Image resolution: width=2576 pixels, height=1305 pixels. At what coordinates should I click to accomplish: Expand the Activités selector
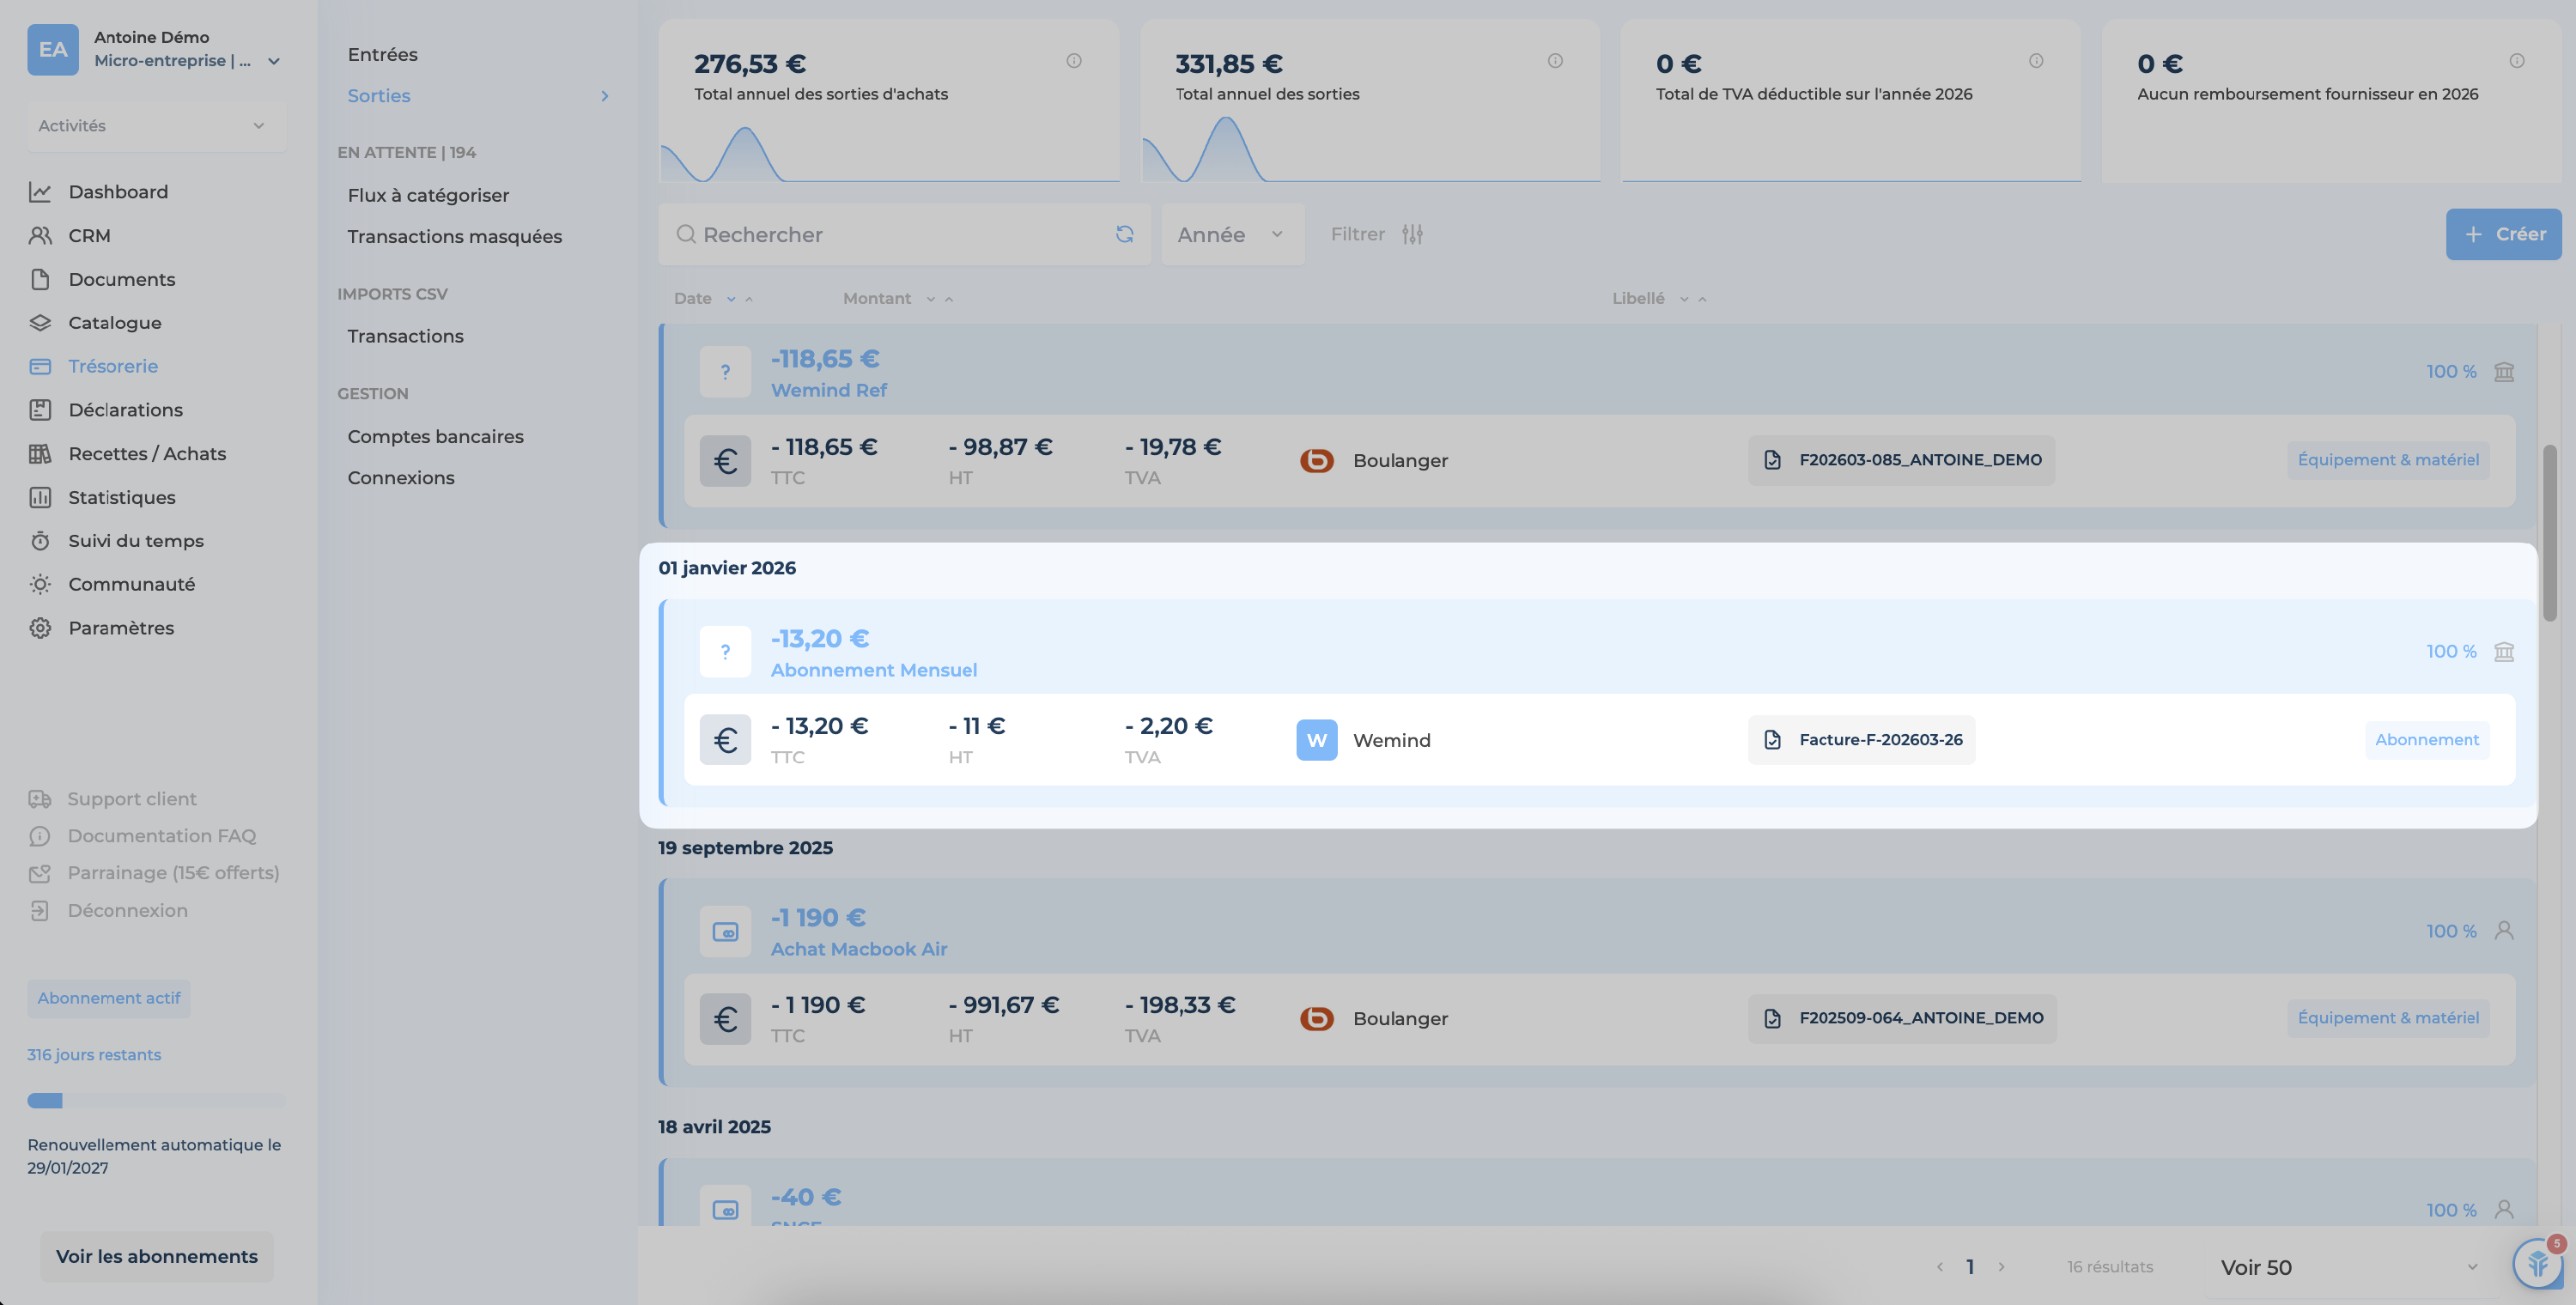[x=155, y=126]
